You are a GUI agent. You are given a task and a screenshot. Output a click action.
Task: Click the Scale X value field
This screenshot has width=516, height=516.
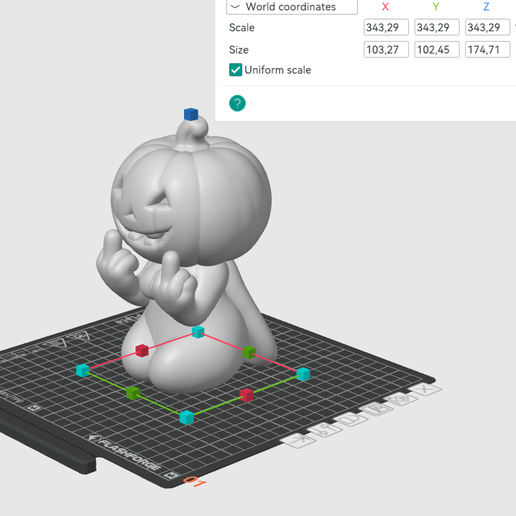tap(386, 27)
